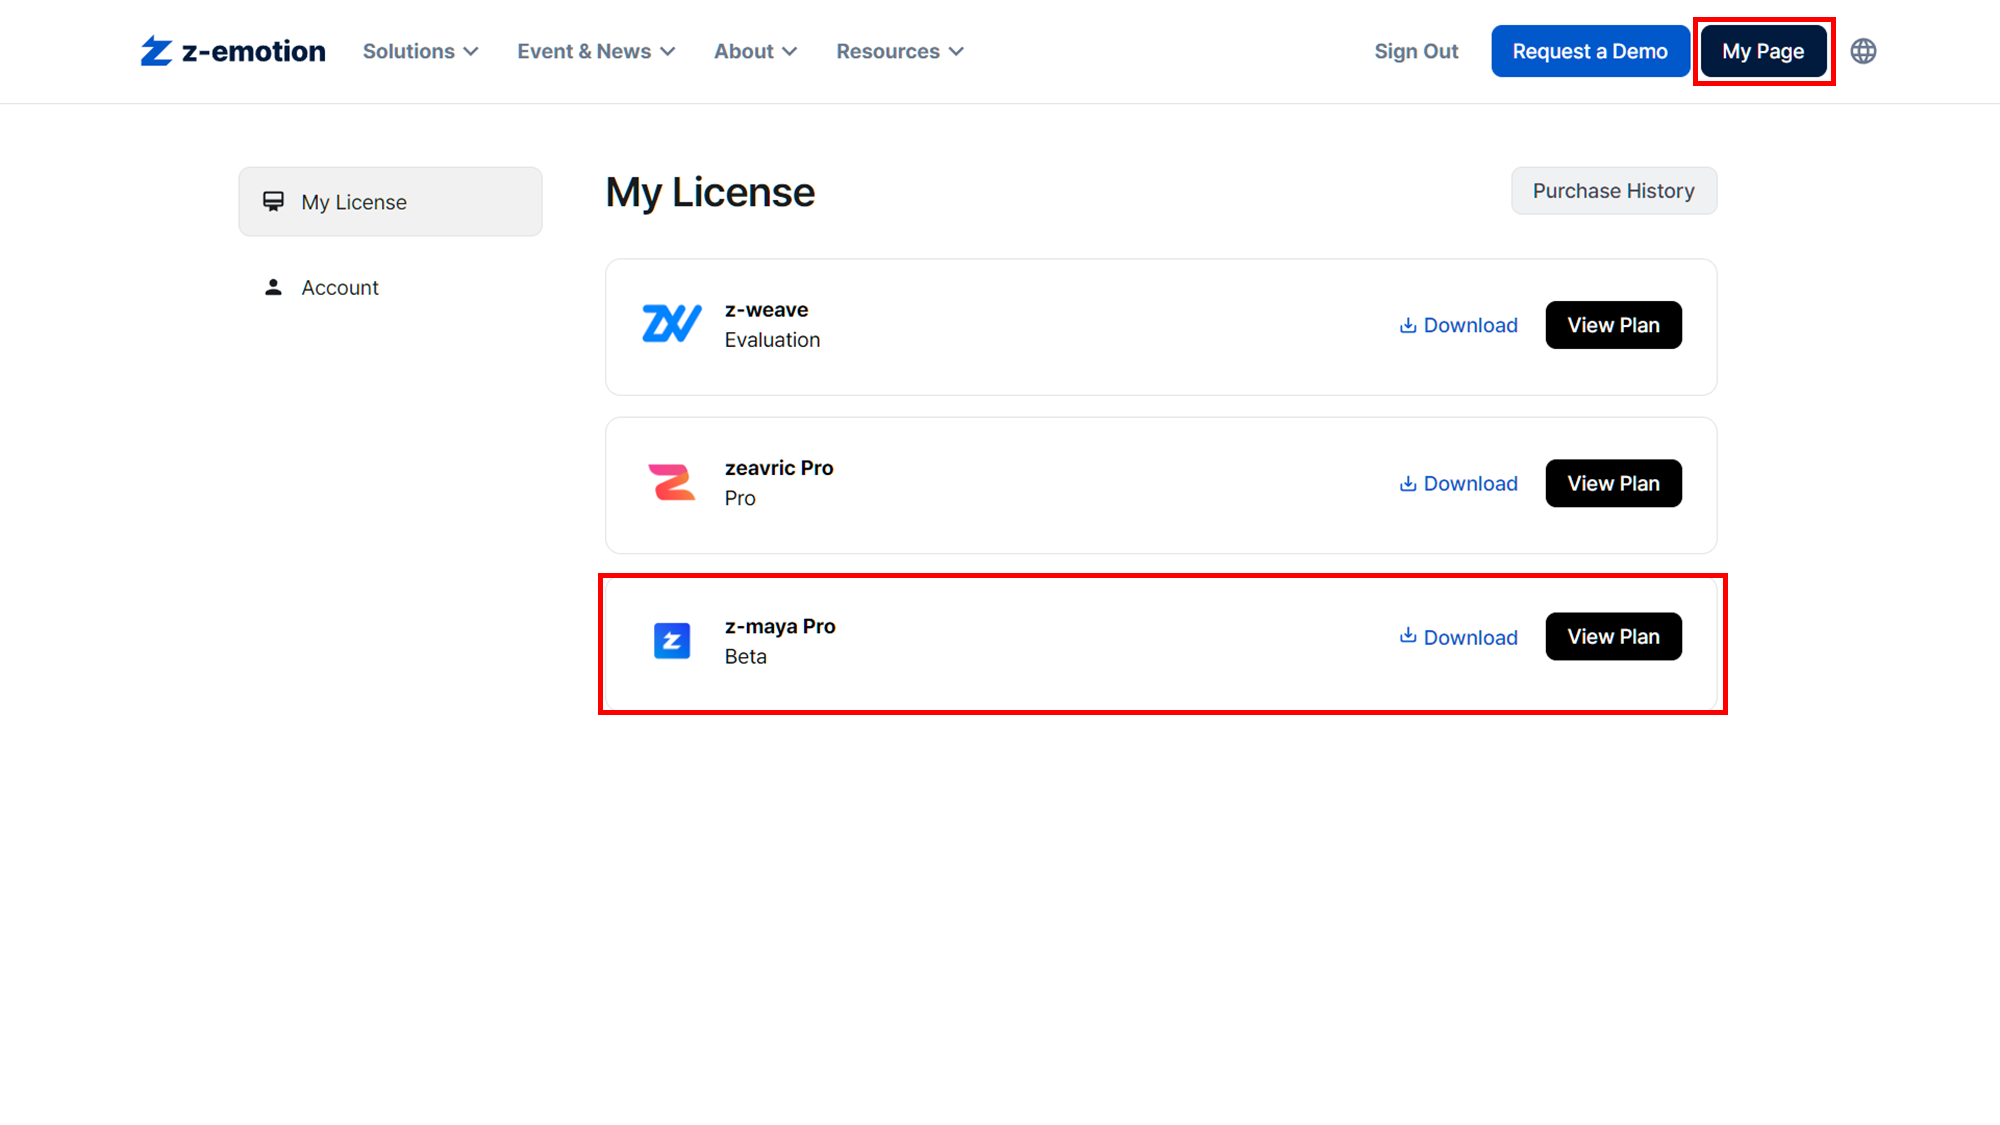Click the Sign Out link
This screenshot has width=2000, height=1125.
coord(1416,51)
